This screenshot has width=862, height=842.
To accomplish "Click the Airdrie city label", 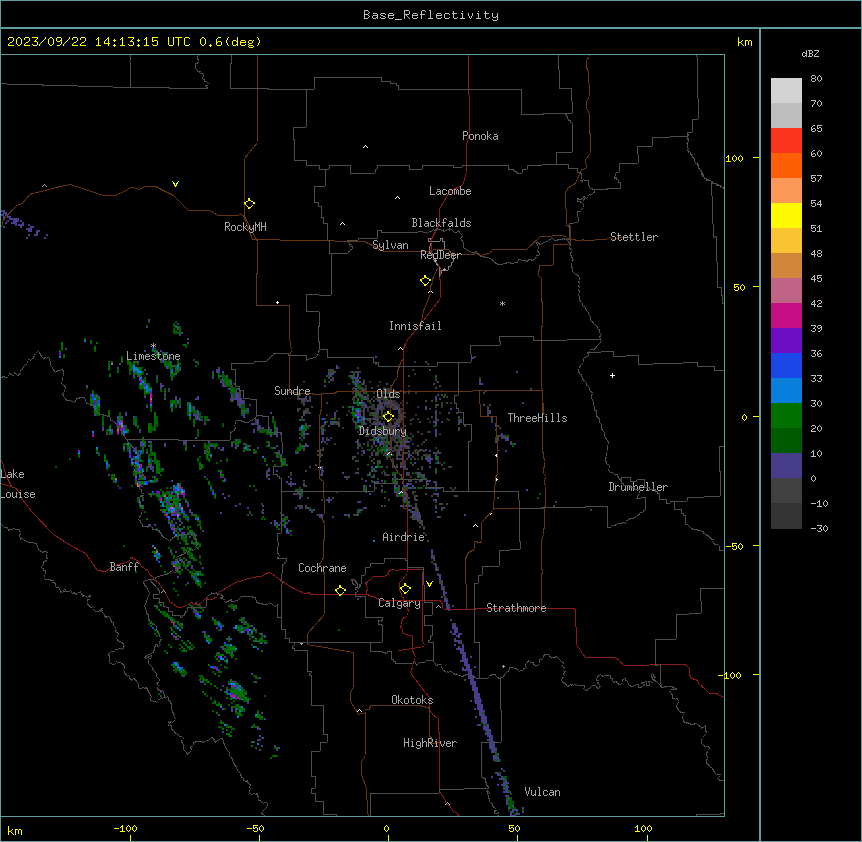I will pos(404,537).
